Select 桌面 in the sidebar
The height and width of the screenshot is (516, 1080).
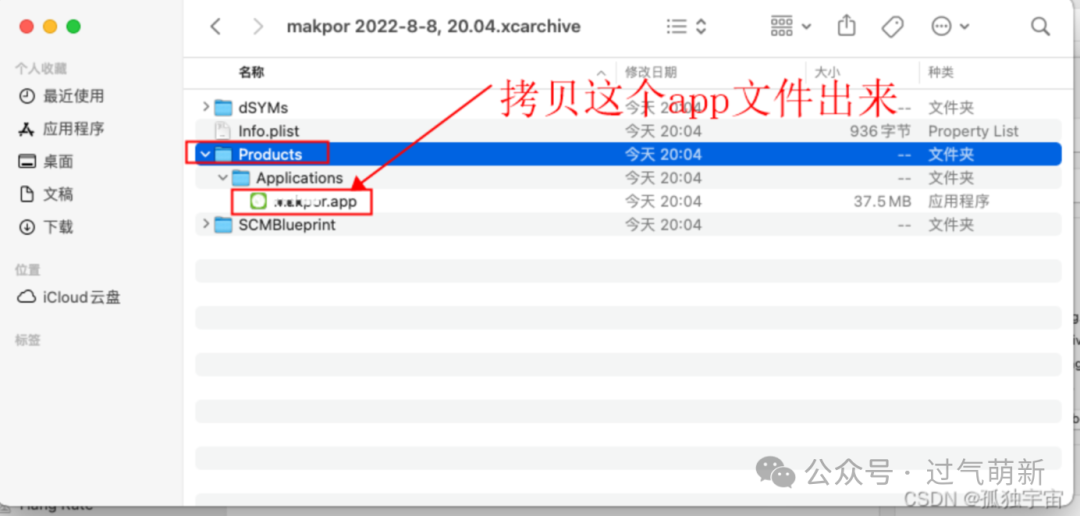pos(59,162)
